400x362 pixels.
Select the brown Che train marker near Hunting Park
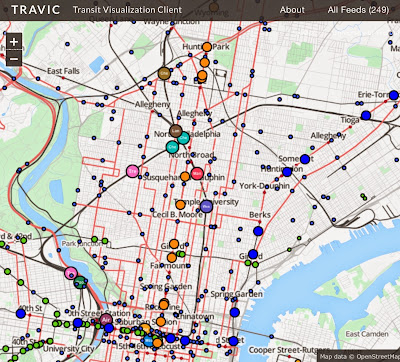(164, 73)
